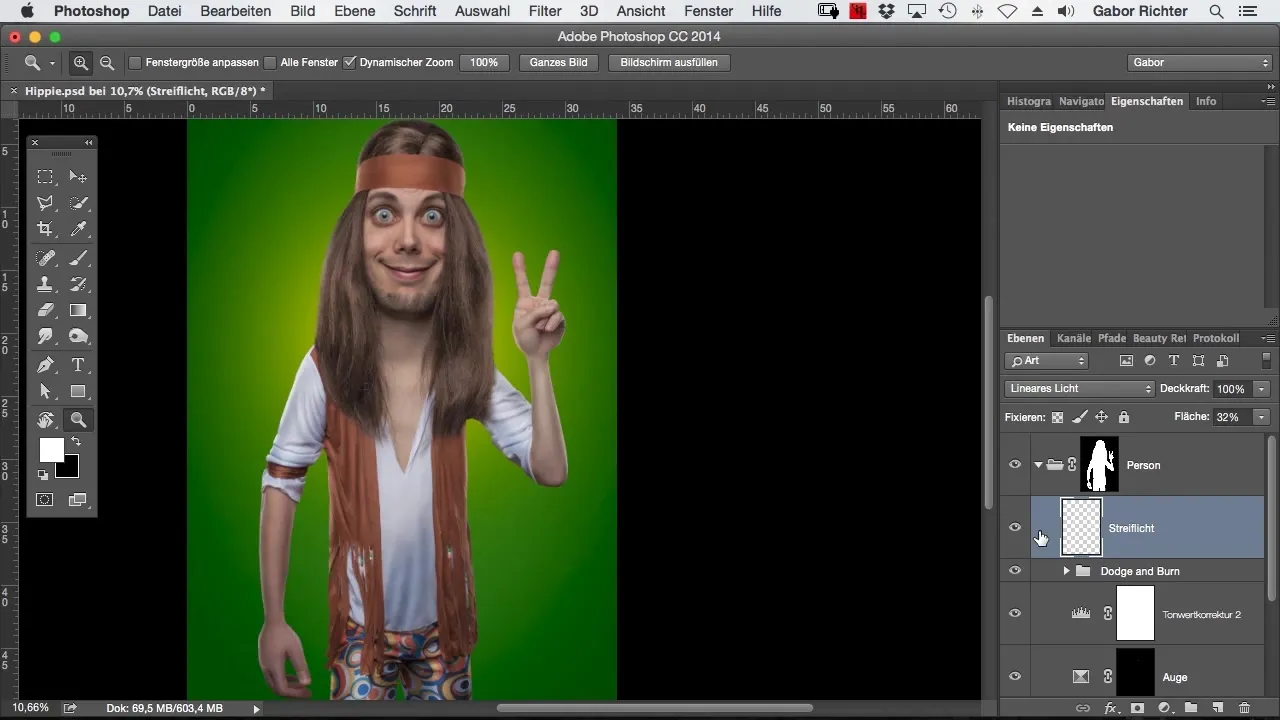
Task: Enable Fenstergröße anpassen checkbox
Action: 135,62
